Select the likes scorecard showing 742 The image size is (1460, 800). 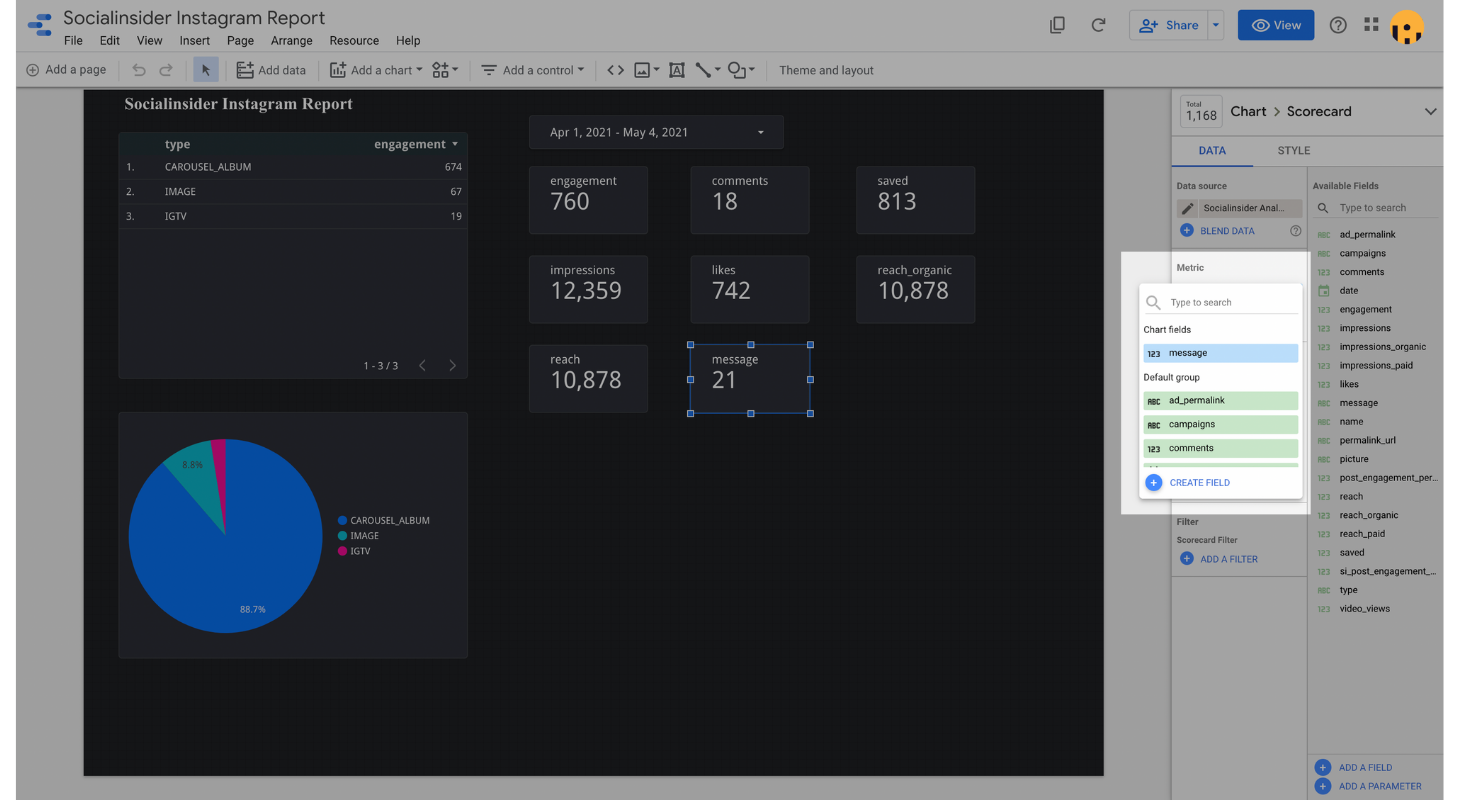coord(749,289)
